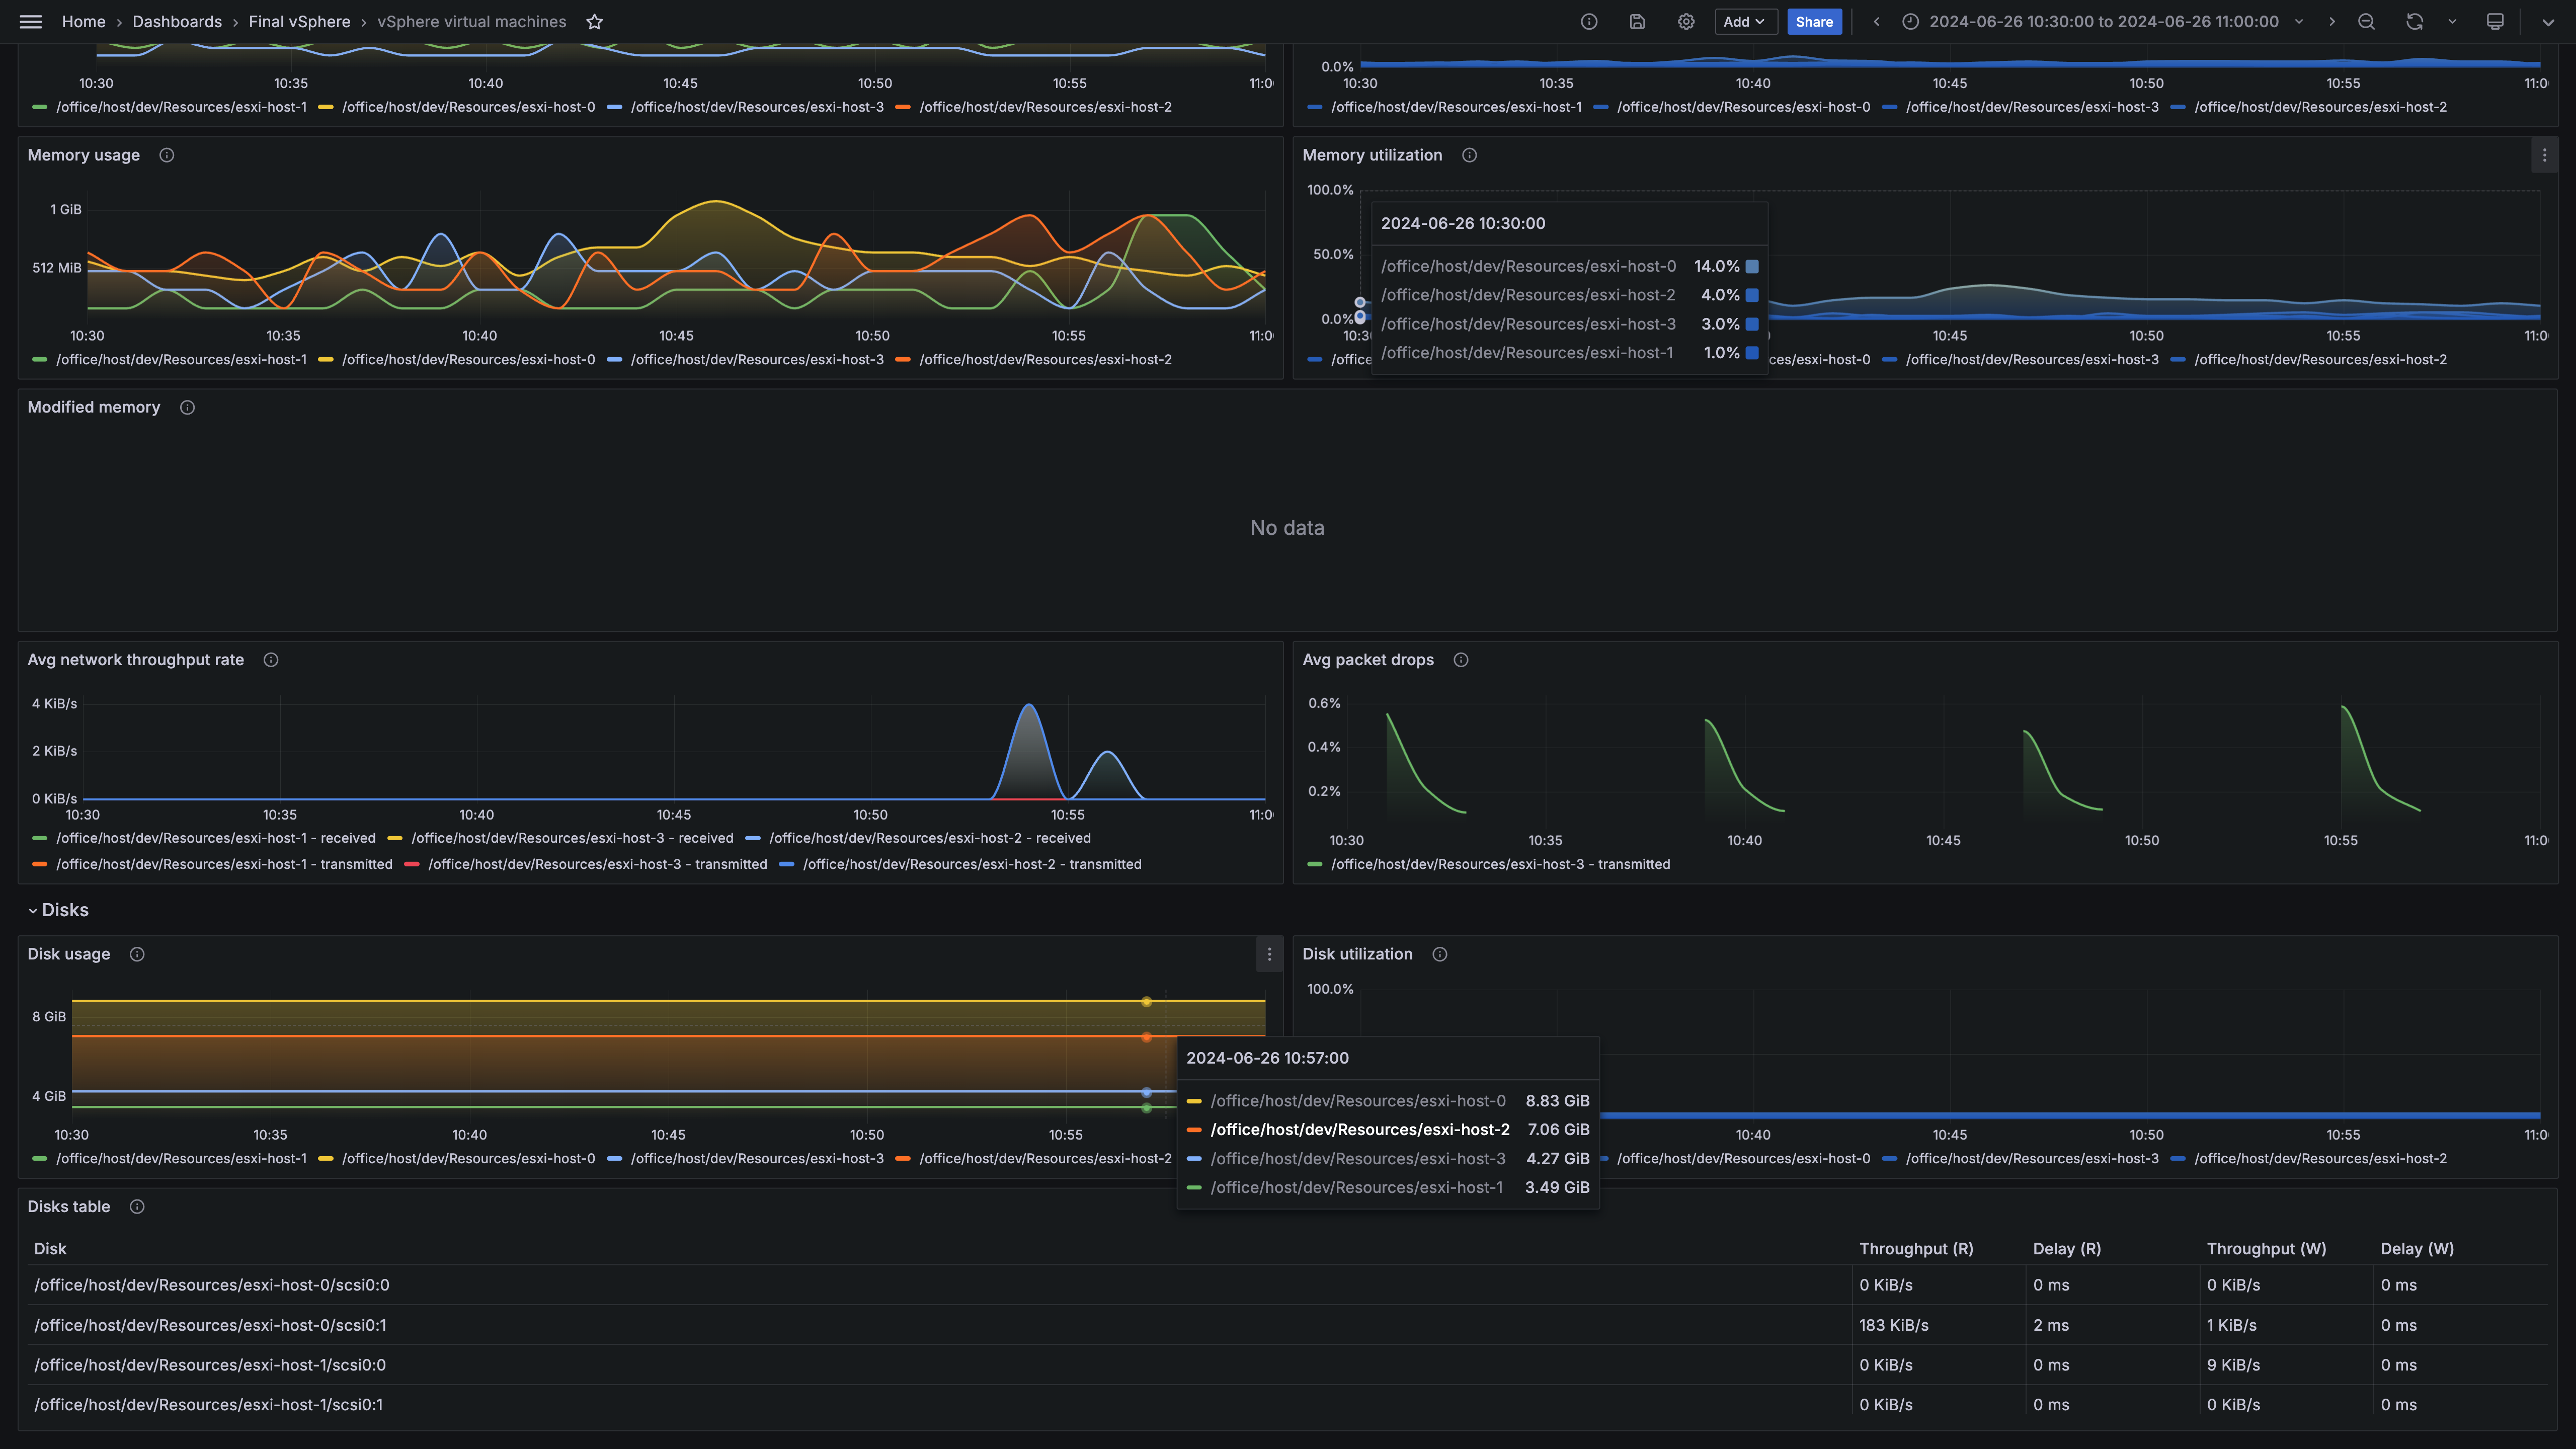Viewport: 2576px width, 1449px height.
Task: Toggle esxi-host-1 series in Disk usage legend
Action: click(181, 1158)
